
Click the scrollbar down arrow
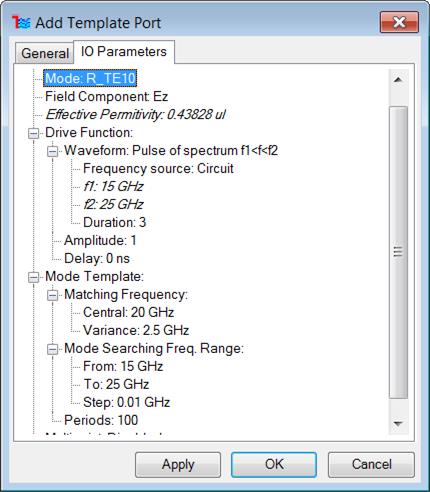tap(398, 424)
